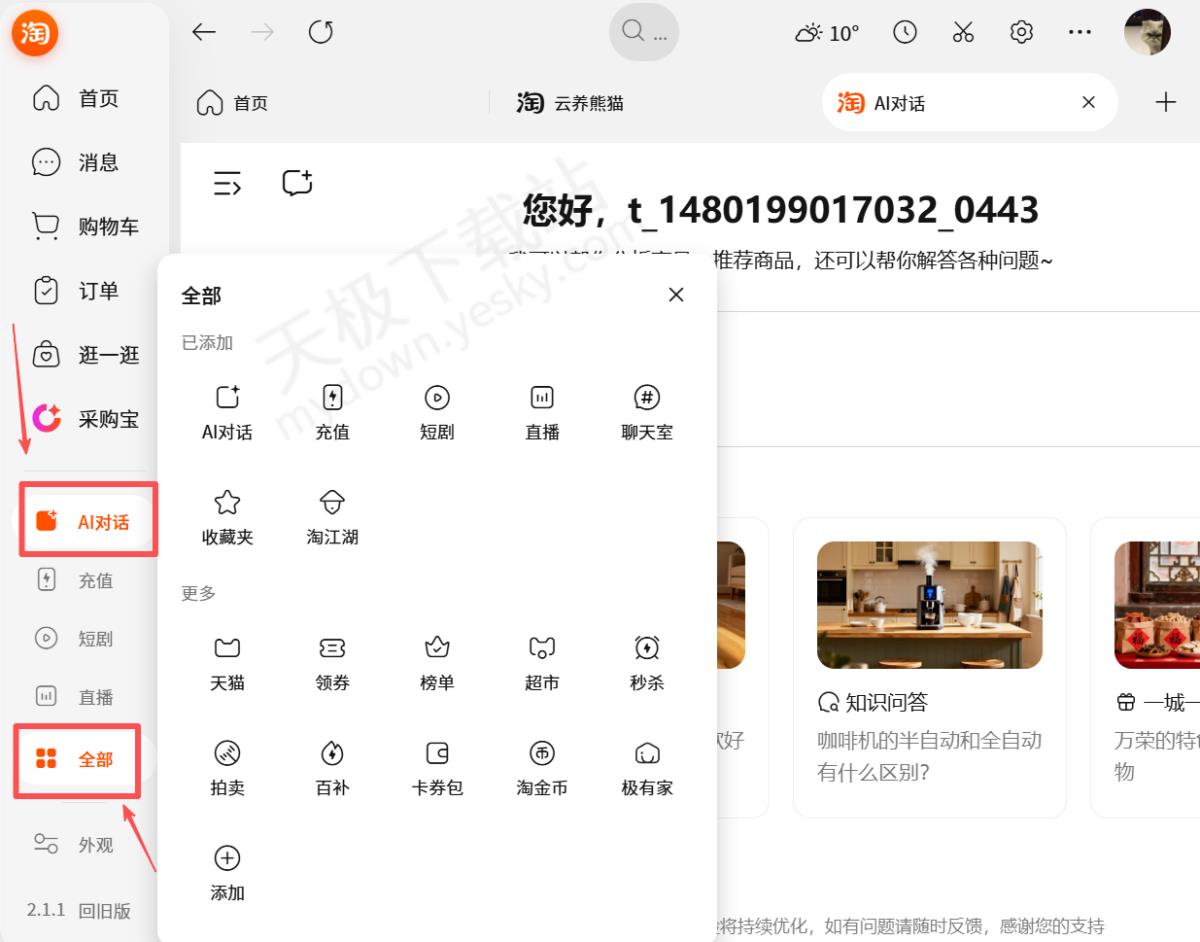Viewport: 1200px width, 942px height.
Task: Open the three-dots more options menu
Action: [x=1080, y=33]
